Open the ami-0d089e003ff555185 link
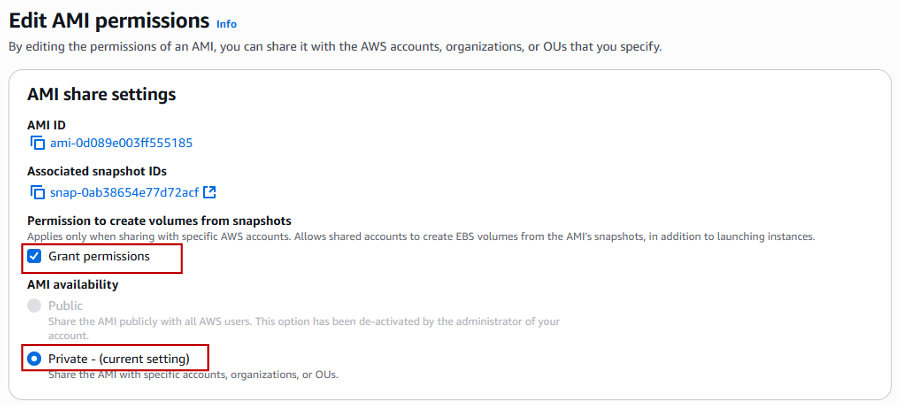The image size is (909, 415). point(121,143)
